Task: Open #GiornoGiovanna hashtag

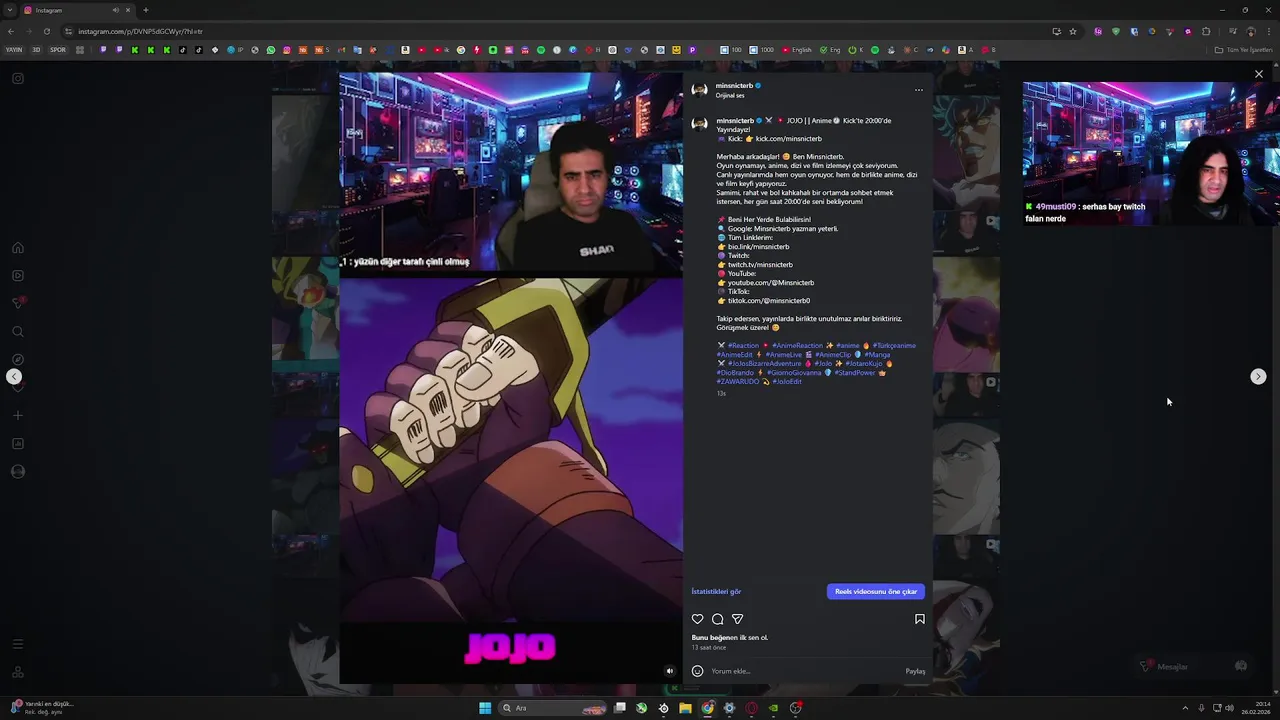Action: pos(794,373)
